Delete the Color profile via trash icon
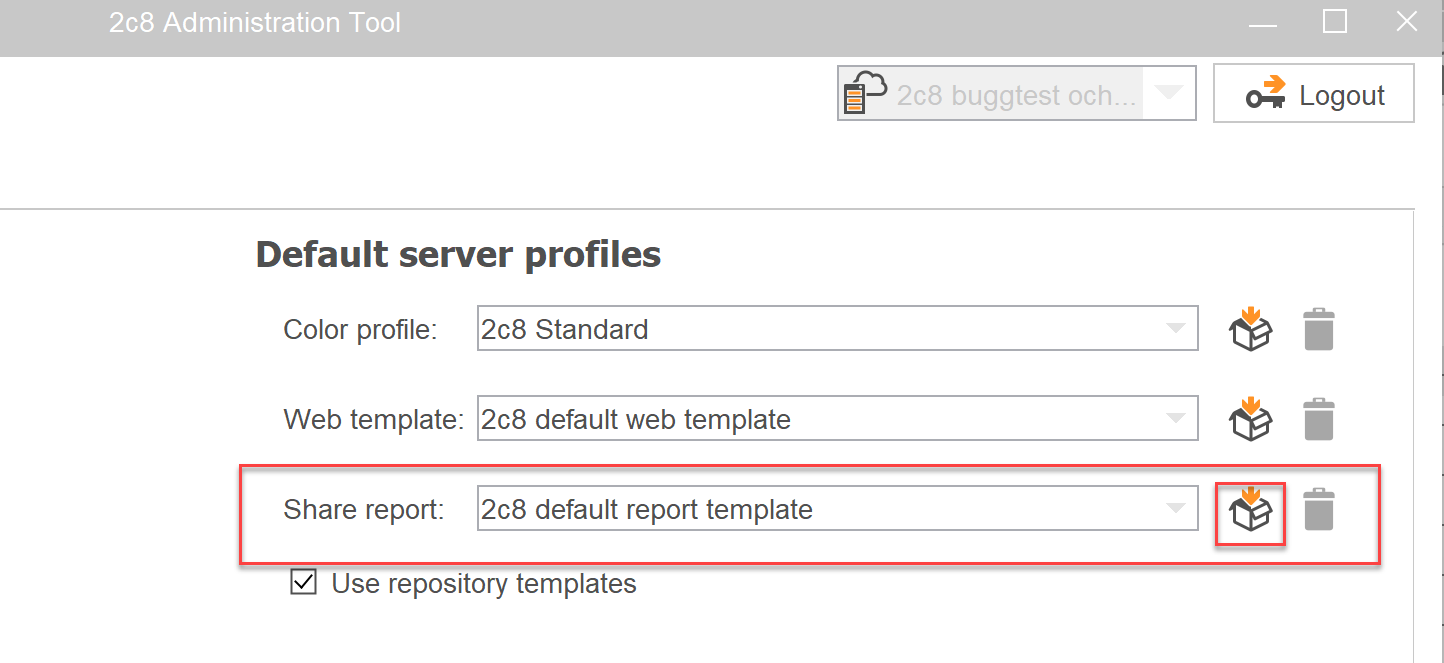The image size is (1444, 663). [x=1319, y=329]
